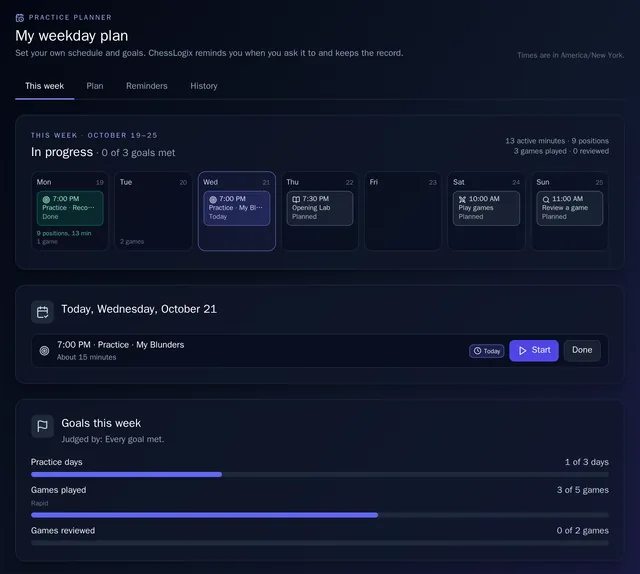Viewport: 640px width, 574px height.
Task: Click the book icon in Thursday's Opening Lab card
Action: 296,199
